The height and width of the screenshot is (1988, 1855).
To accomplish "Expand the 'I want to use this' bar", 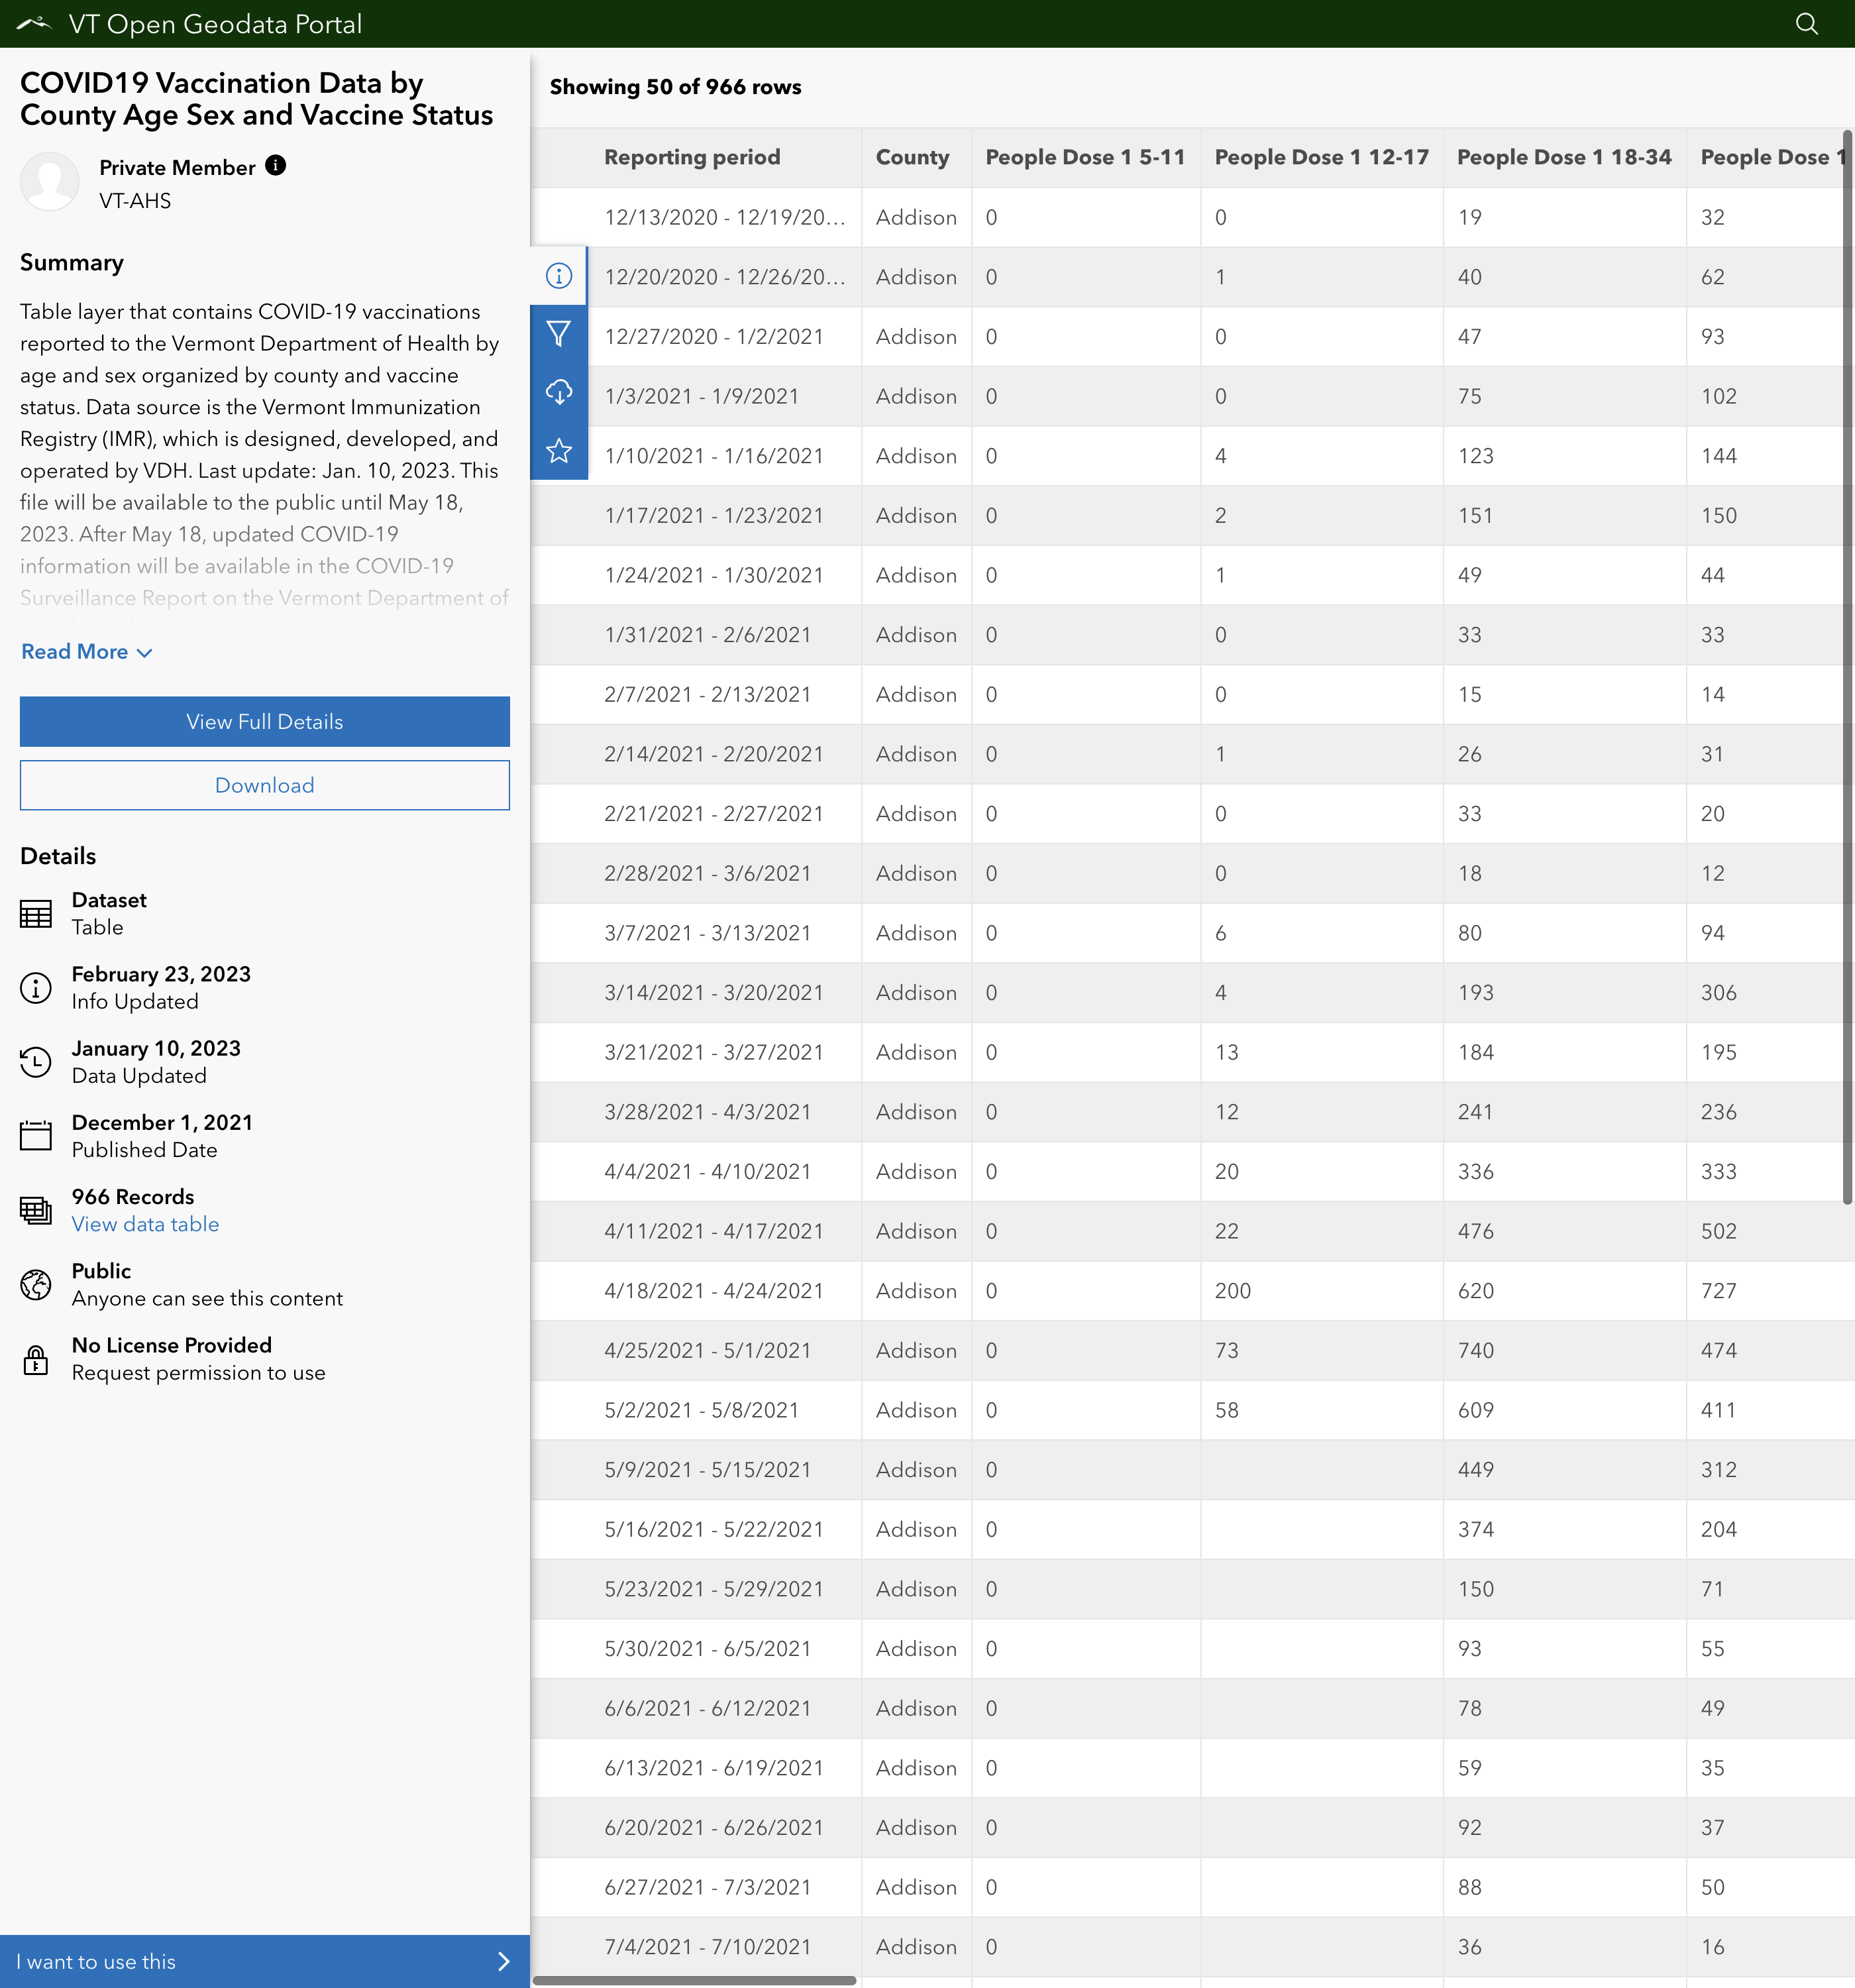I will [x=264, y=1961].
